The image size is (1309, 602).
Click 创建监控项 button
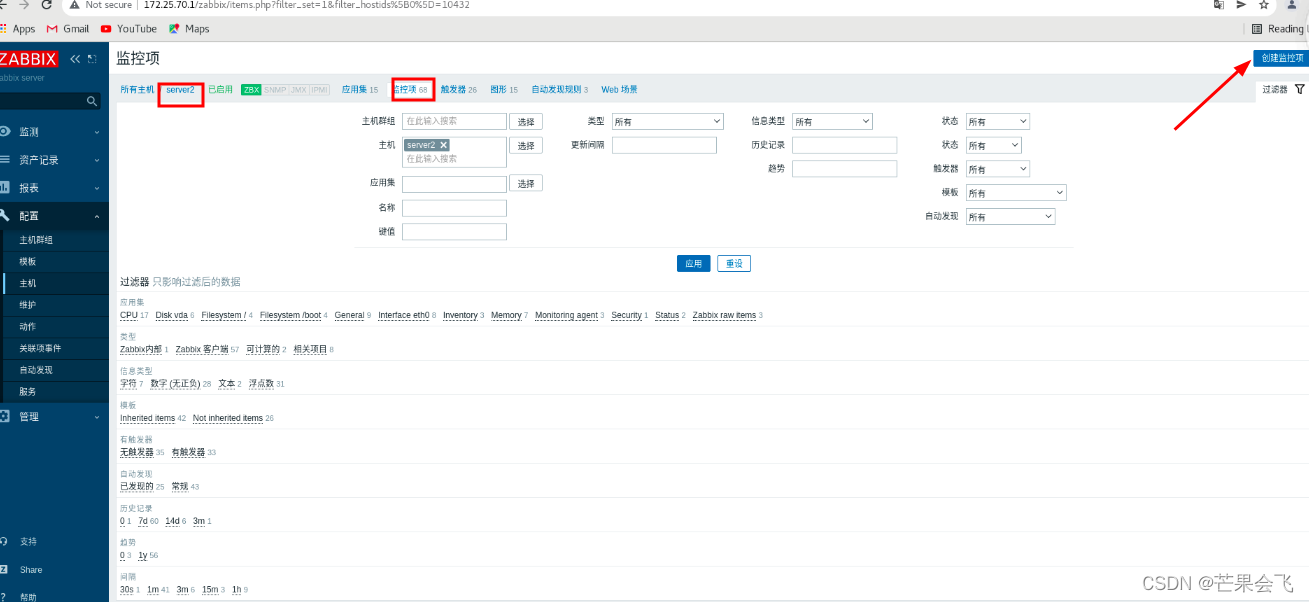[1280, 58]
